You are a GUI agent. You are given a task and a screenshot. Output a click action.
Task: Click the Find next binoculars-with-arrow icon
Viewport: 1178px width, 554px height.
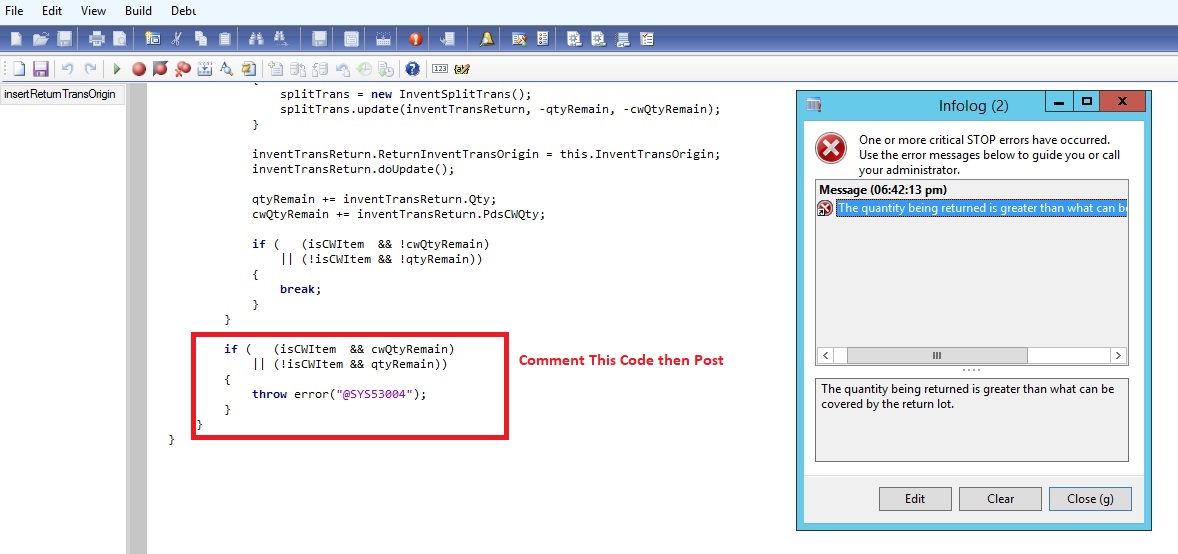281,38
